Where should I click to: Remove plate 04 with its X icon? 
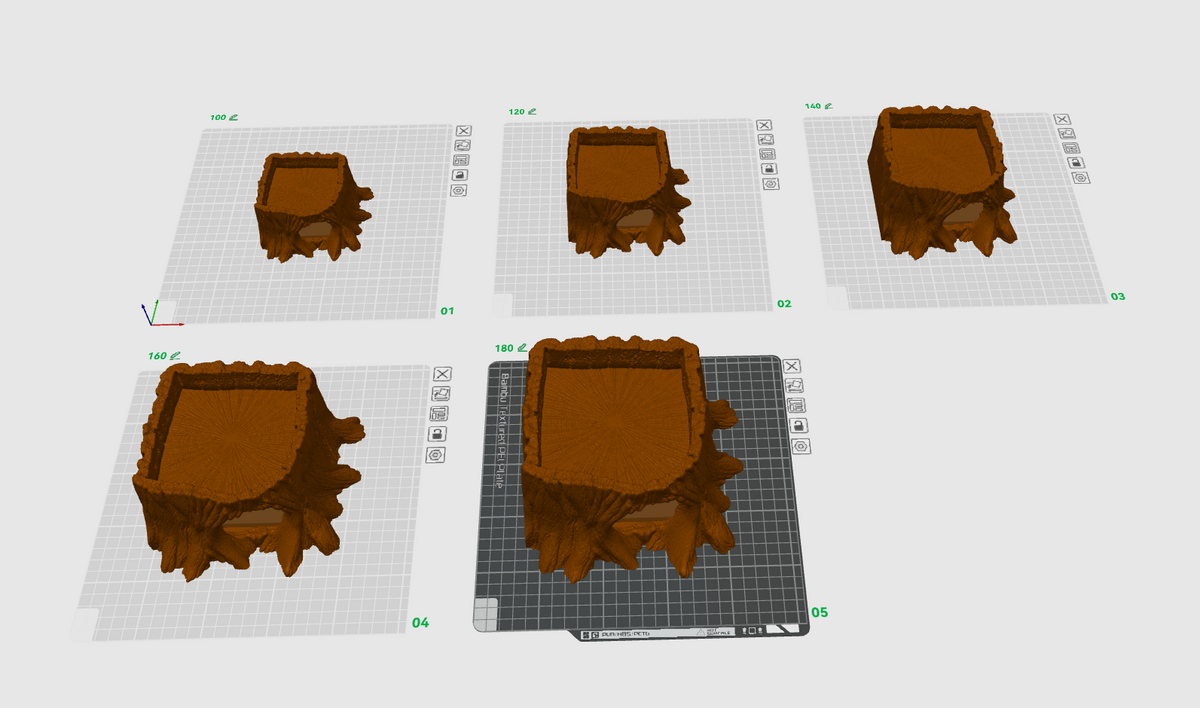pos(443,373)
